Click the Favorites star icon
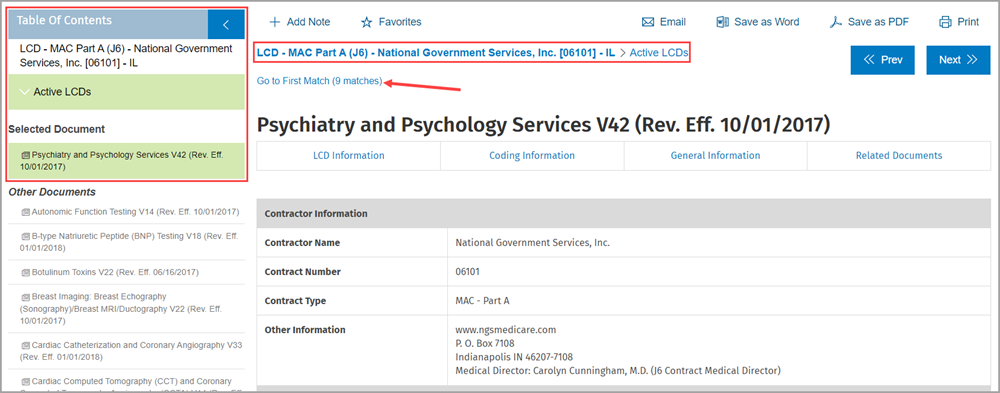This screenshot has width=1000, height=393. 366,22
